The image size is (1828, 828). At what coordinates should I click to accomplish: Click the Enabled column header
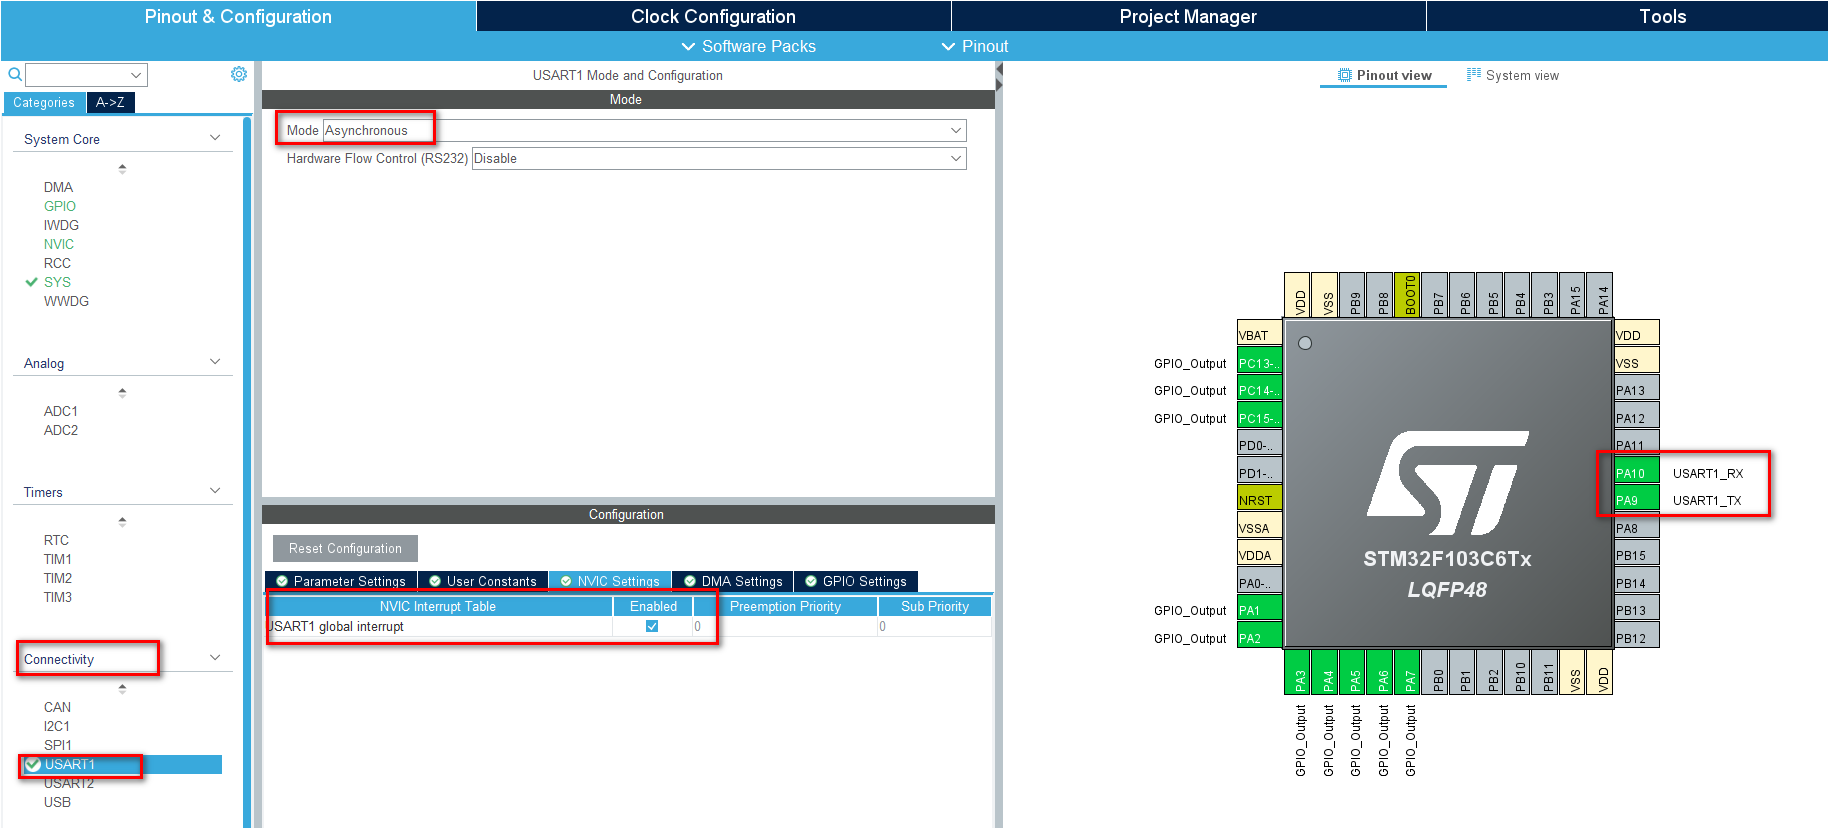653,606
